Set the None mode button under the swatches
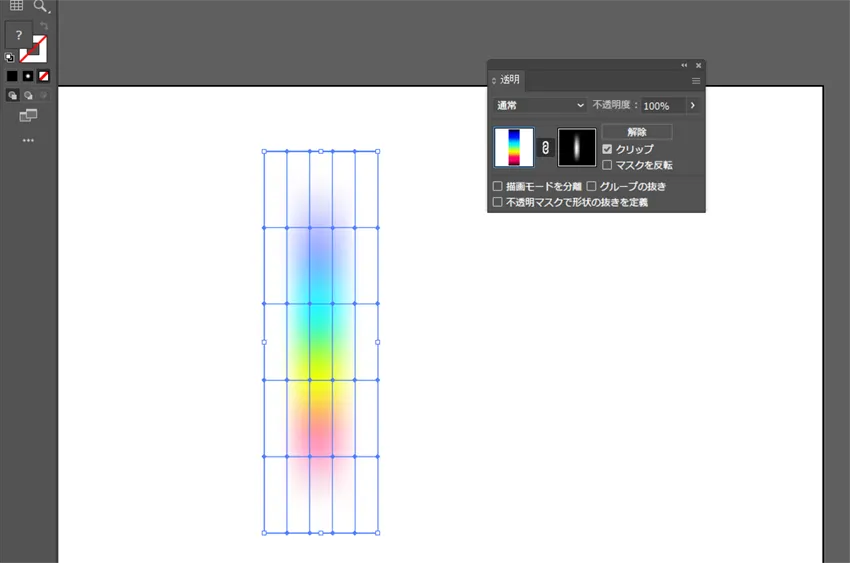This screenshot has width=850, height=563. pyautogui.click(x=43, y=76)
